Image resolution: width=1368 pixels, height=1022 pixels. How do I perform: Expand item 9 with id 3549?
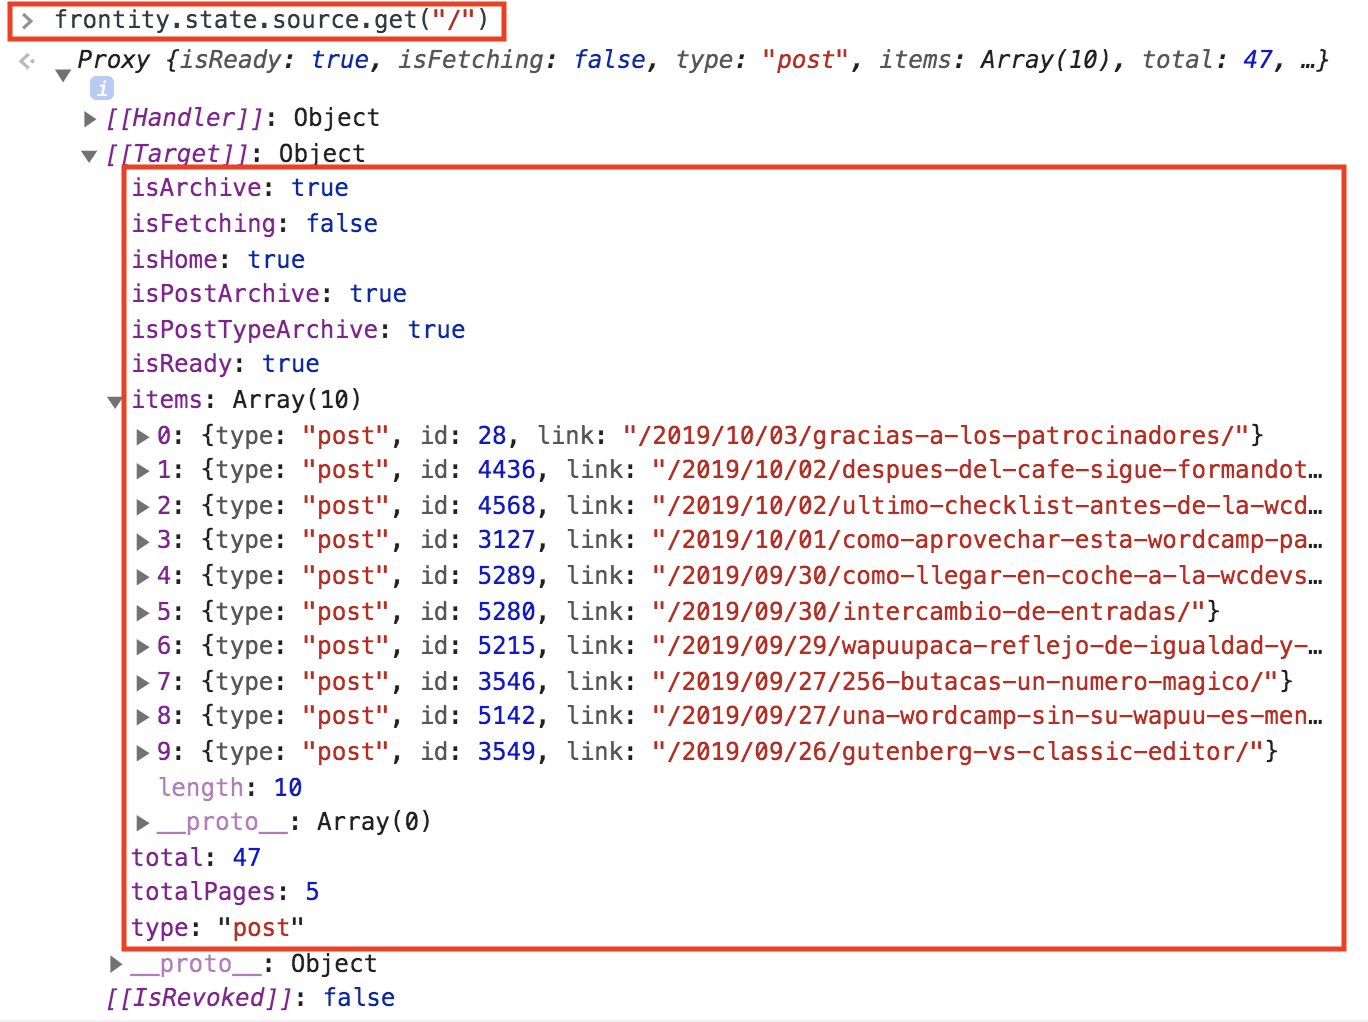143,752
